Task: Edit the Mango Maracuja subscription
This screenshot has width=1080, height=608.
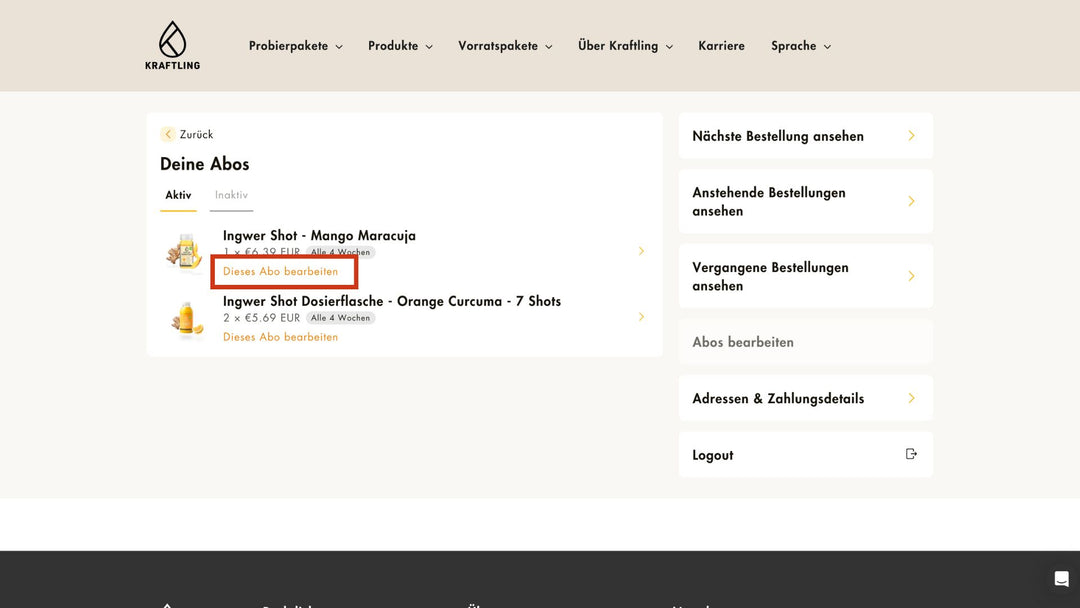Action: (280, 271)
